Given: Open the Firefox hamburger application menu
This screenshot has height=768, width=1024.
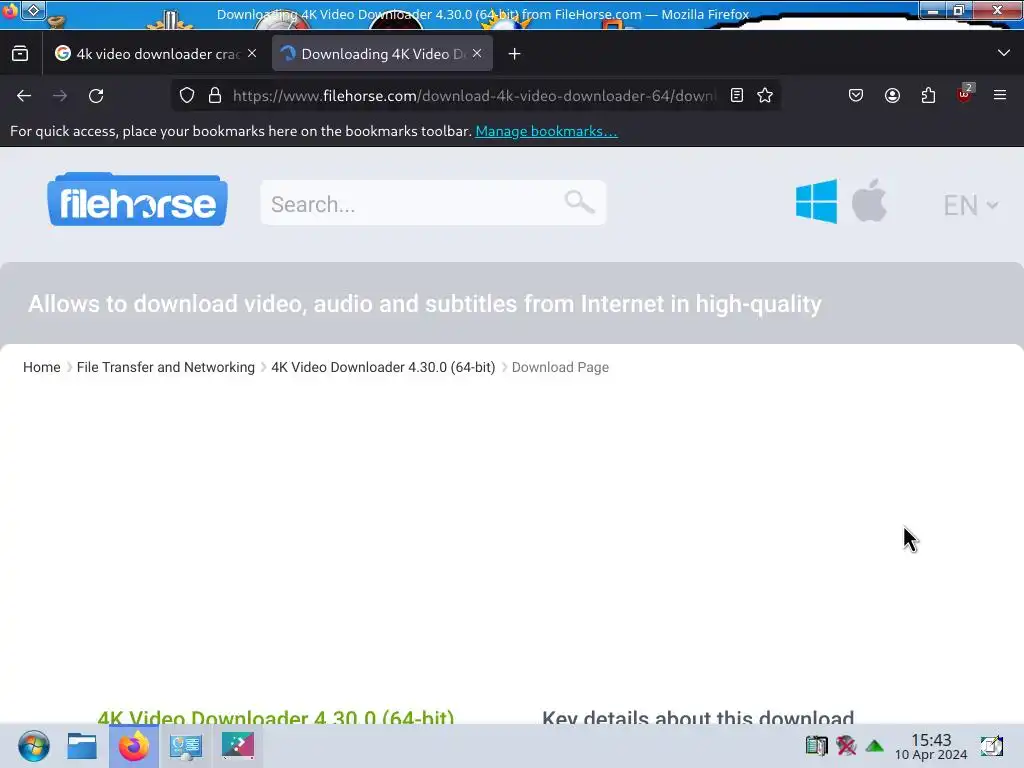Looking at the screenshot, I should click(1000, 95).
